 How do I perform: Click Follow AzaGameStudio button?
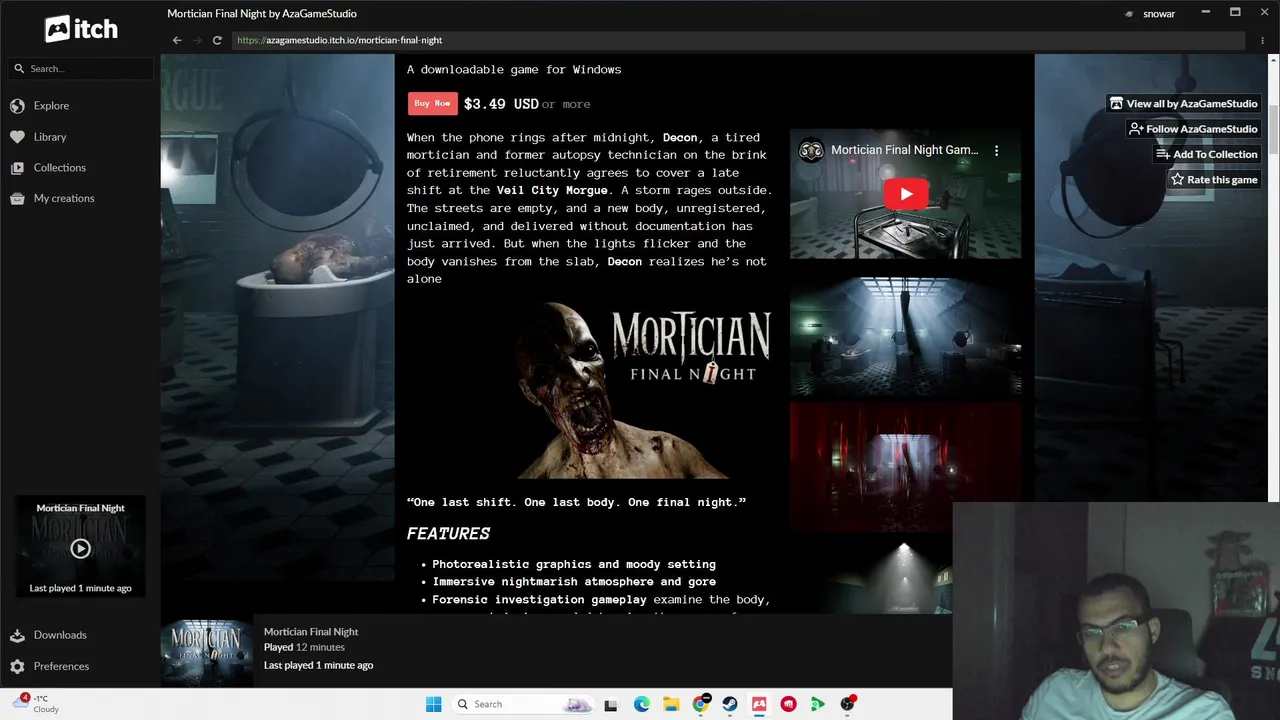click(x=1193, y=129)
